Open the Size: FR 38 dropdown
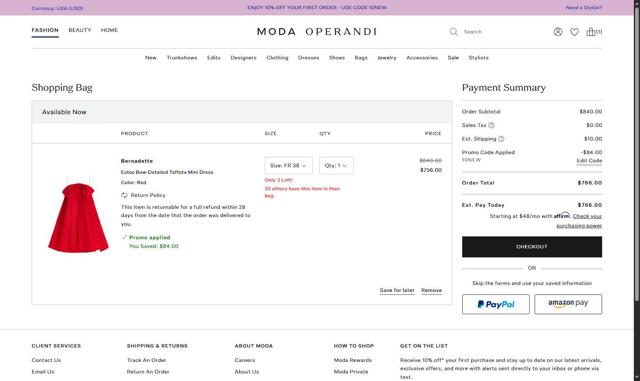This screenshot has width=640, height=381. tap(288, 165)
